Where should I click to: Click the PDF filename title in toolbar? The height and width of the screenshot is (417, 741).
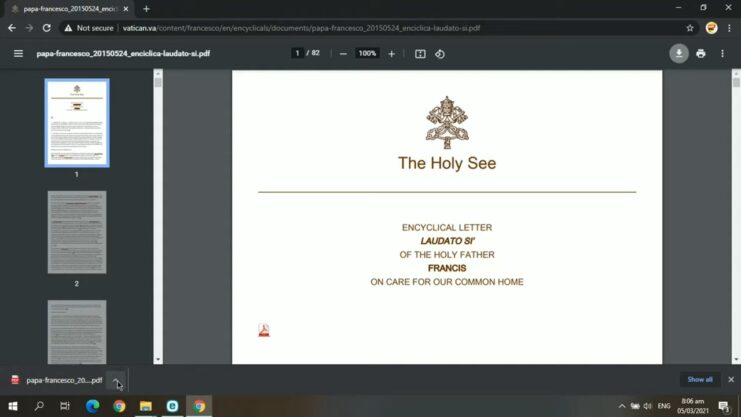point(123,53)
